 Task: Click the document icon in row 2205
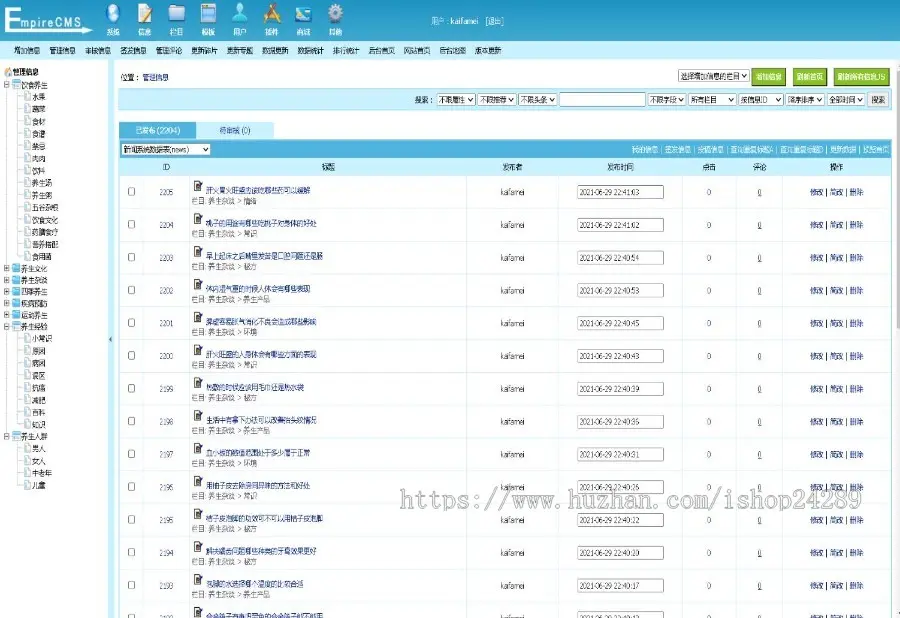pos(198,186)
